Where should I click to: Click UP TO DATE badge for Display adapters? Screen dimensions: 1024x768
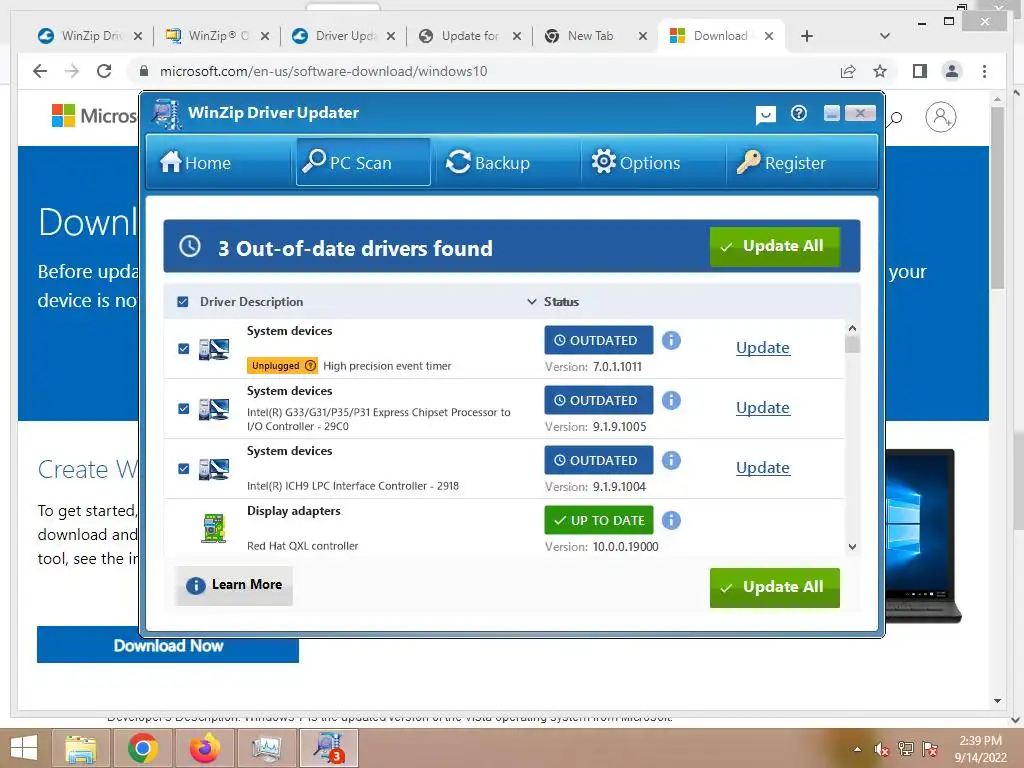(x=598, y=520)
